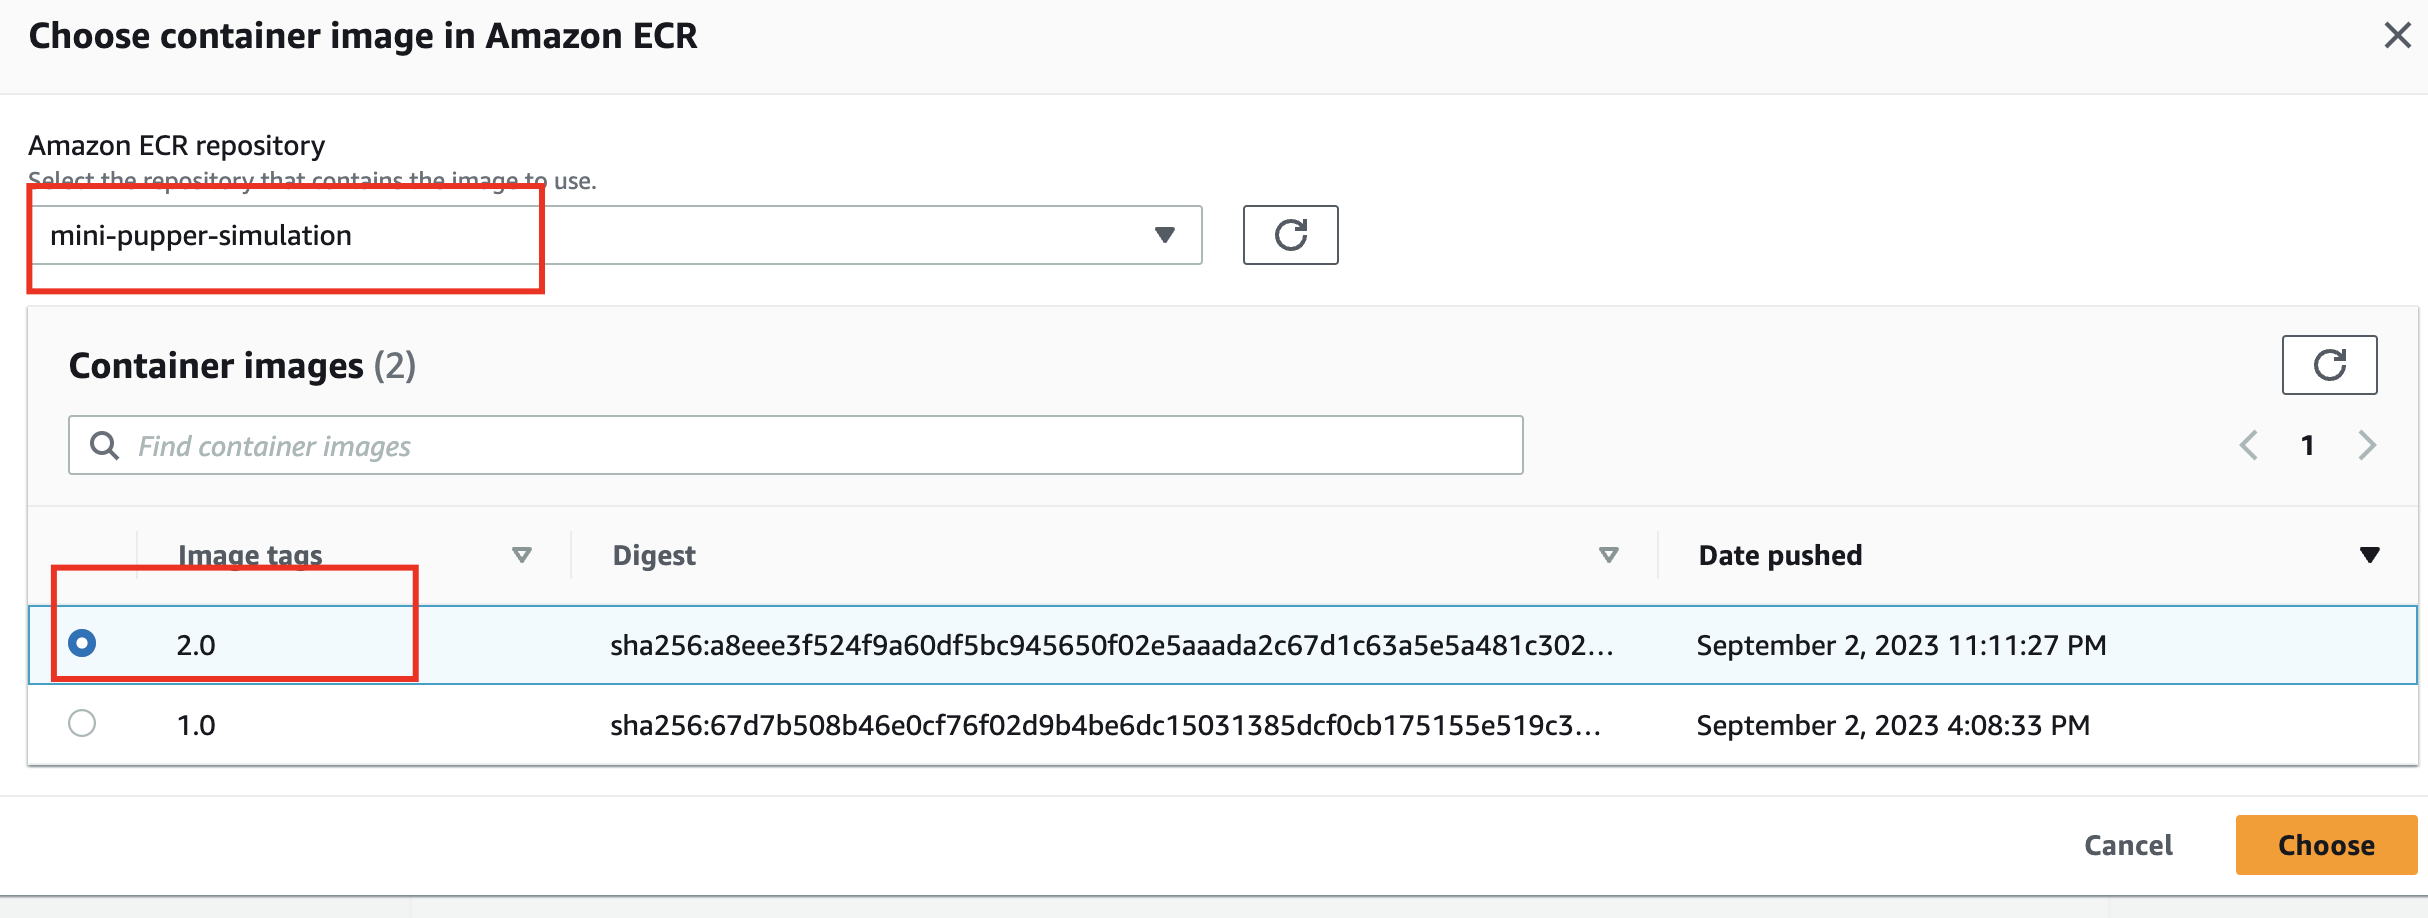This screenshot has height=918, width=2428.
Task: Click the repository dropdown arrow
Action: (x=1164, y=235)
